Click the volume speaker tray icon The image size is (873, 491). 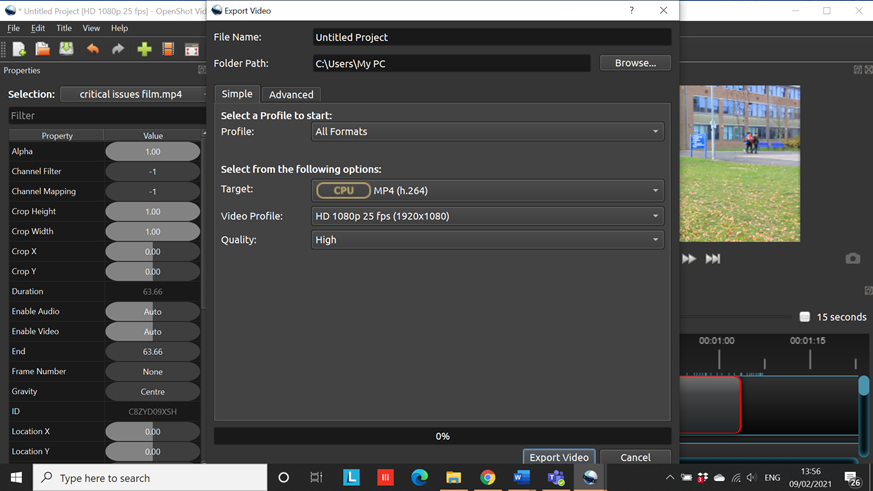click(x=752, y=478)
